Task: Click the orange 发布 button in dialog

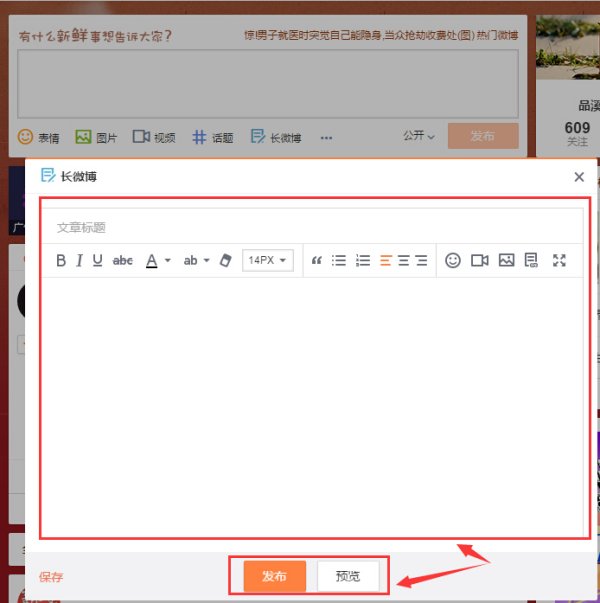Action: (275, 576)
